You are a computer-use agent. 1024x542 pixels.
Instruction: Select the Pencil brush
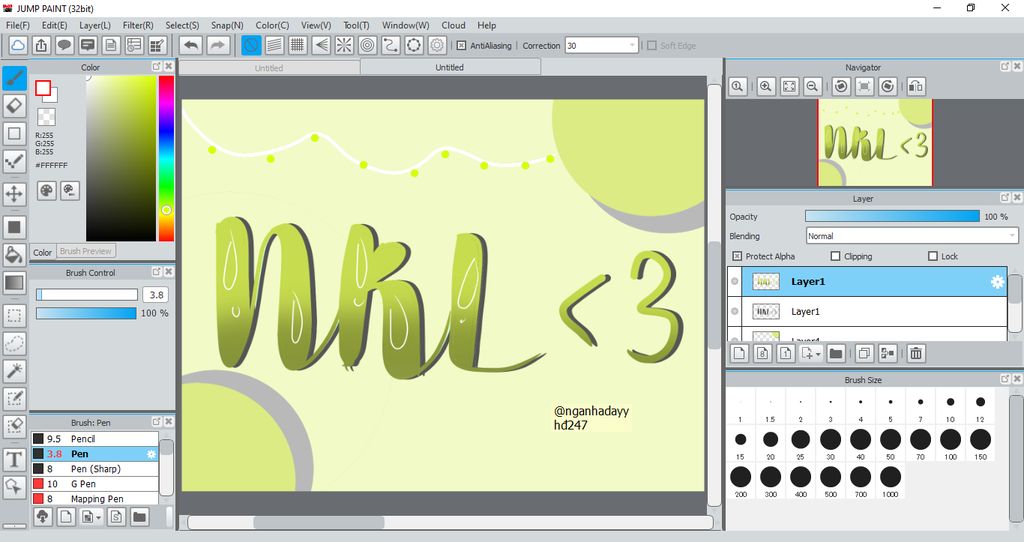coord(95,439)
